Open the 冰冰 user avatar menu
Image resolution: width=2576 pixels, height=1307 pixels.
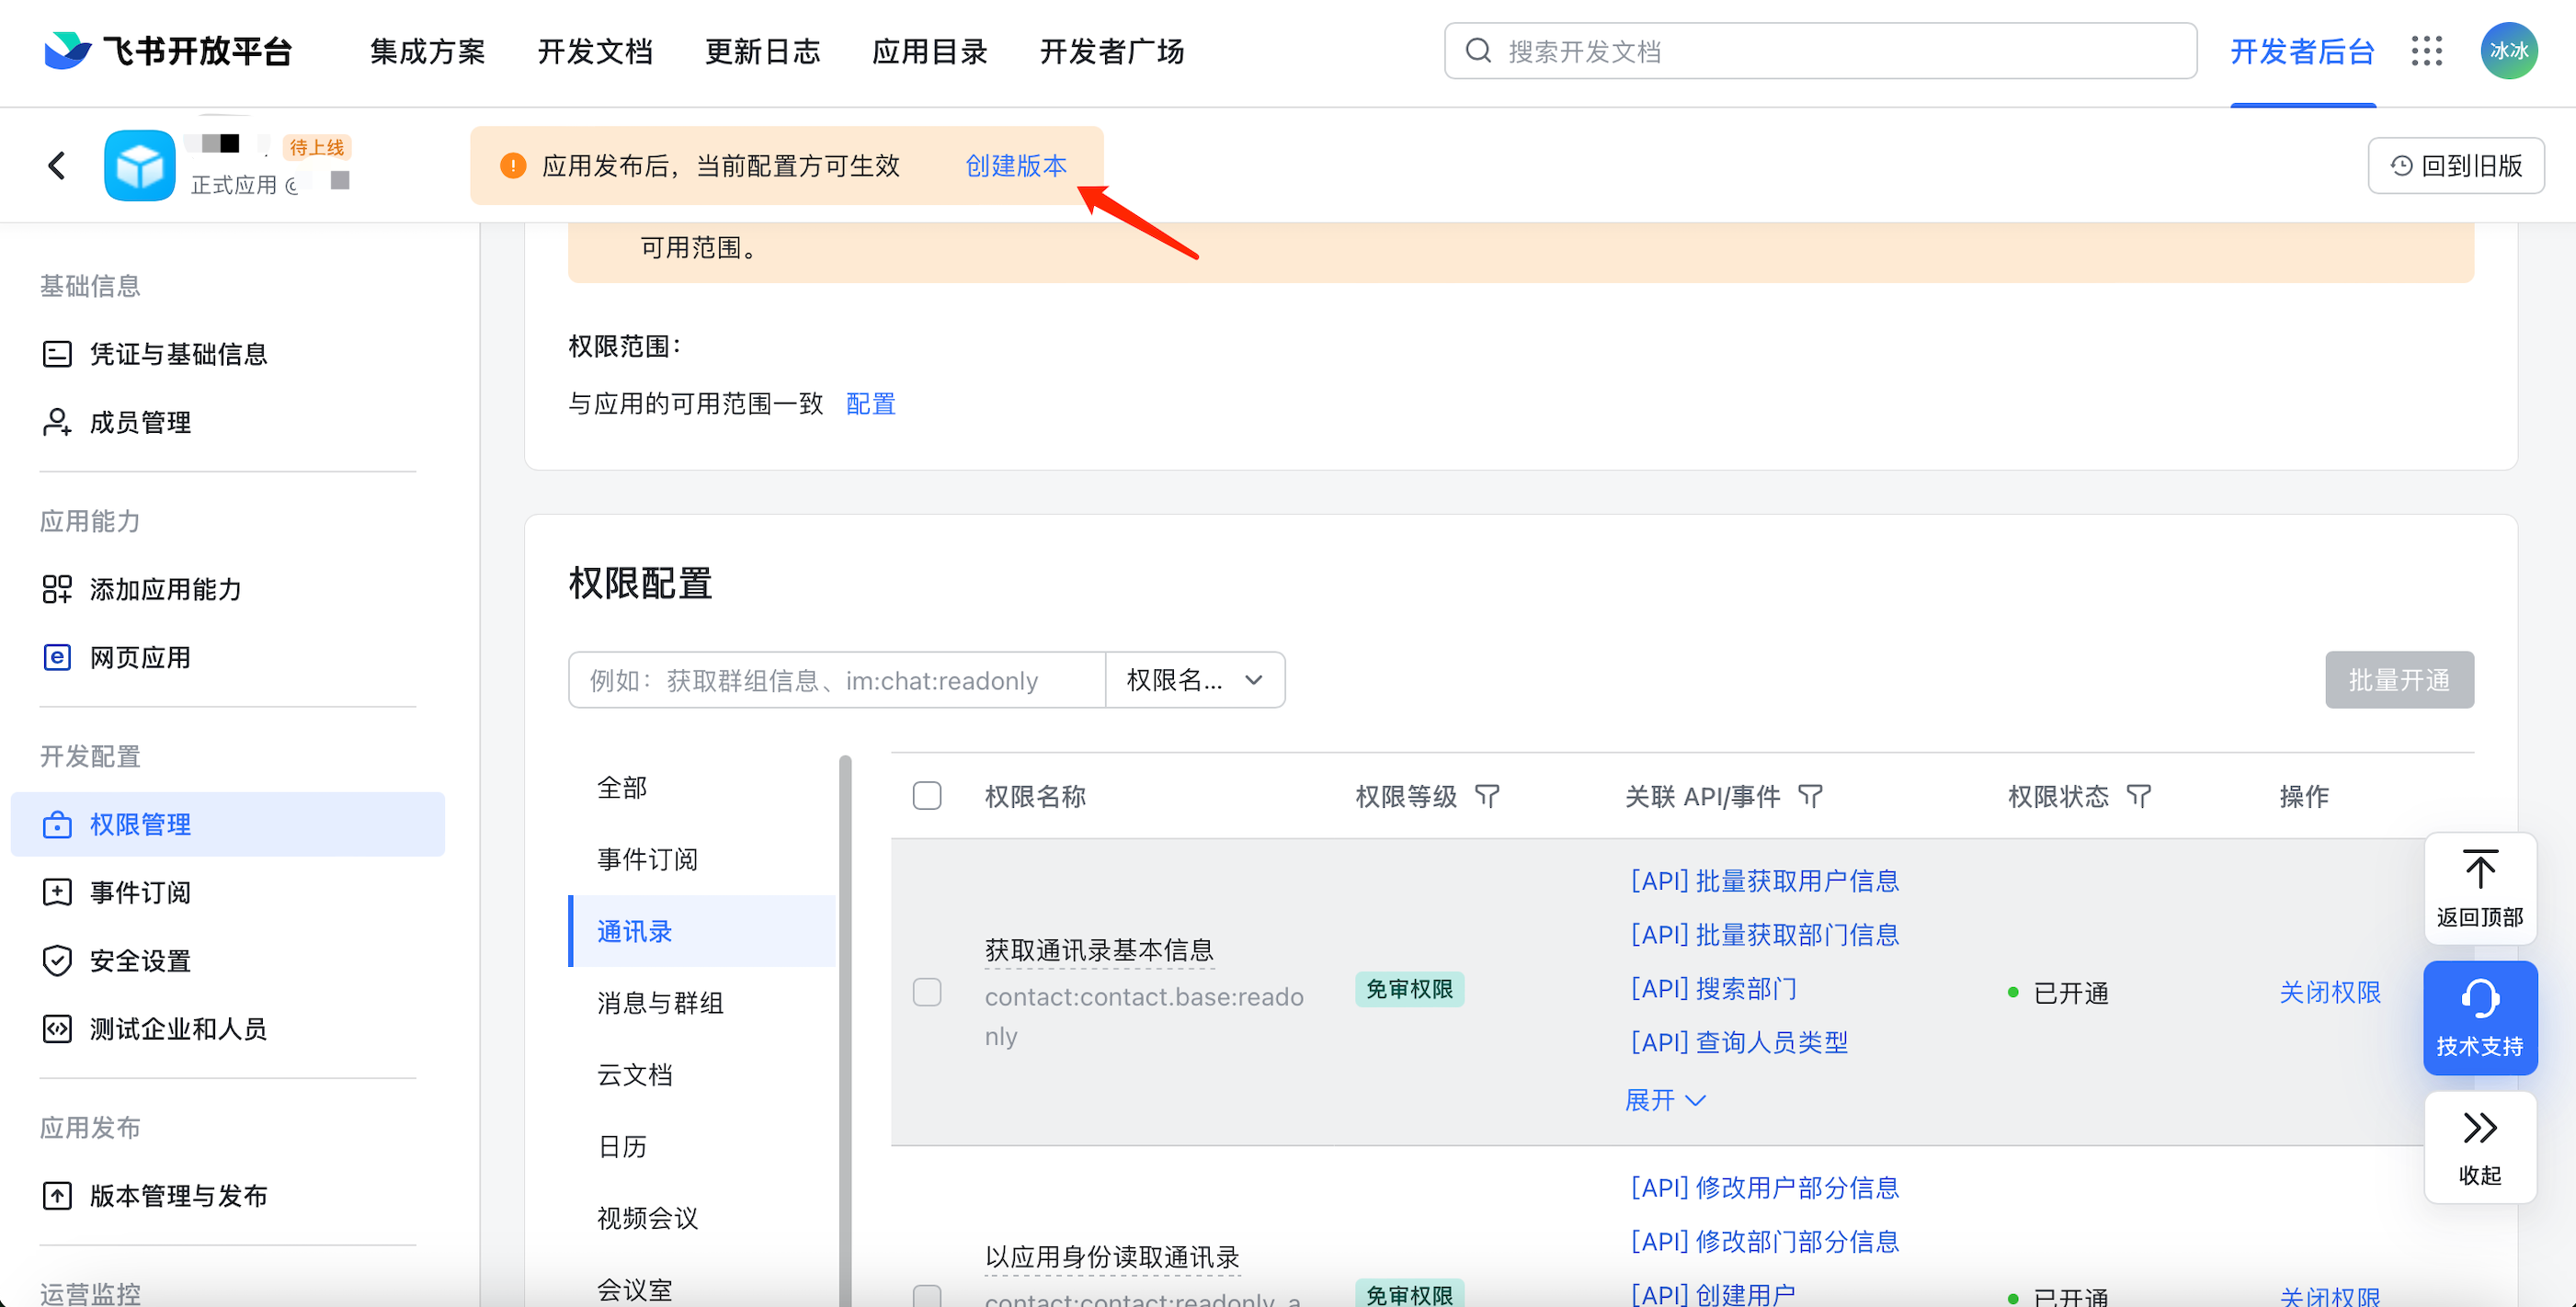tap(2509, 51)
